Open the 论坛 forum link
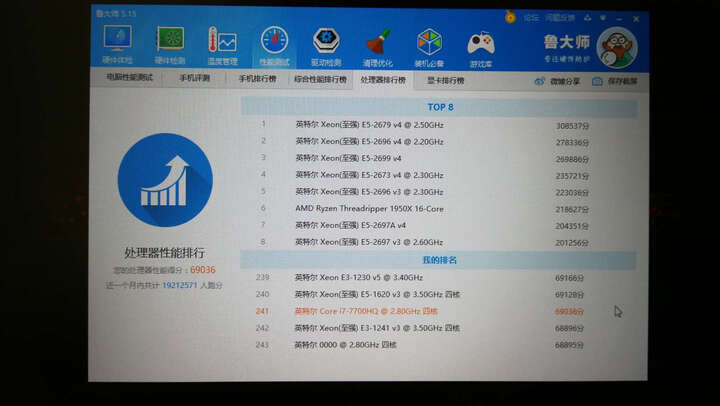 [531, 18]
